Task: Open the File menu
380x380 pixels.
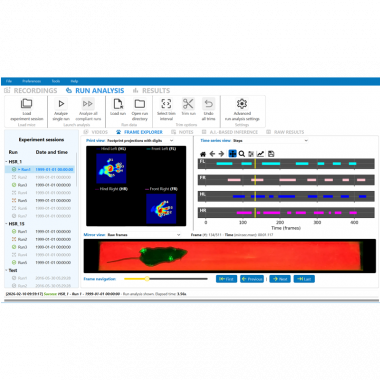Action: pos(9,81)
